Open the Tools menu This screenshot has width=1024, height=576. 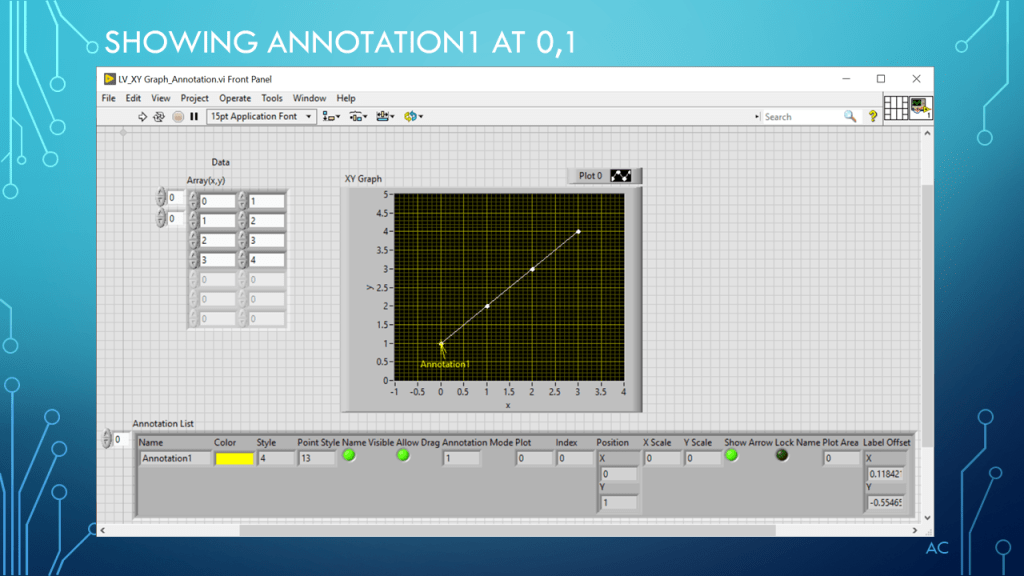[272, 98]
